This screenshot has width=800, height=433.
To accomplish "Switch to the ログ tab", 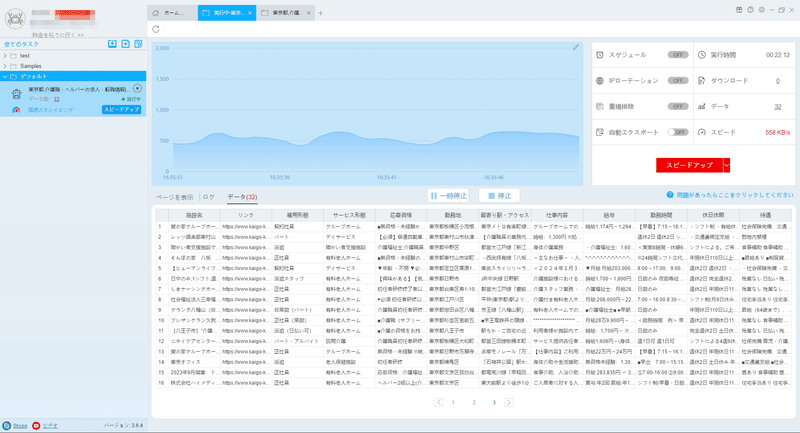I will click(209, 197).
